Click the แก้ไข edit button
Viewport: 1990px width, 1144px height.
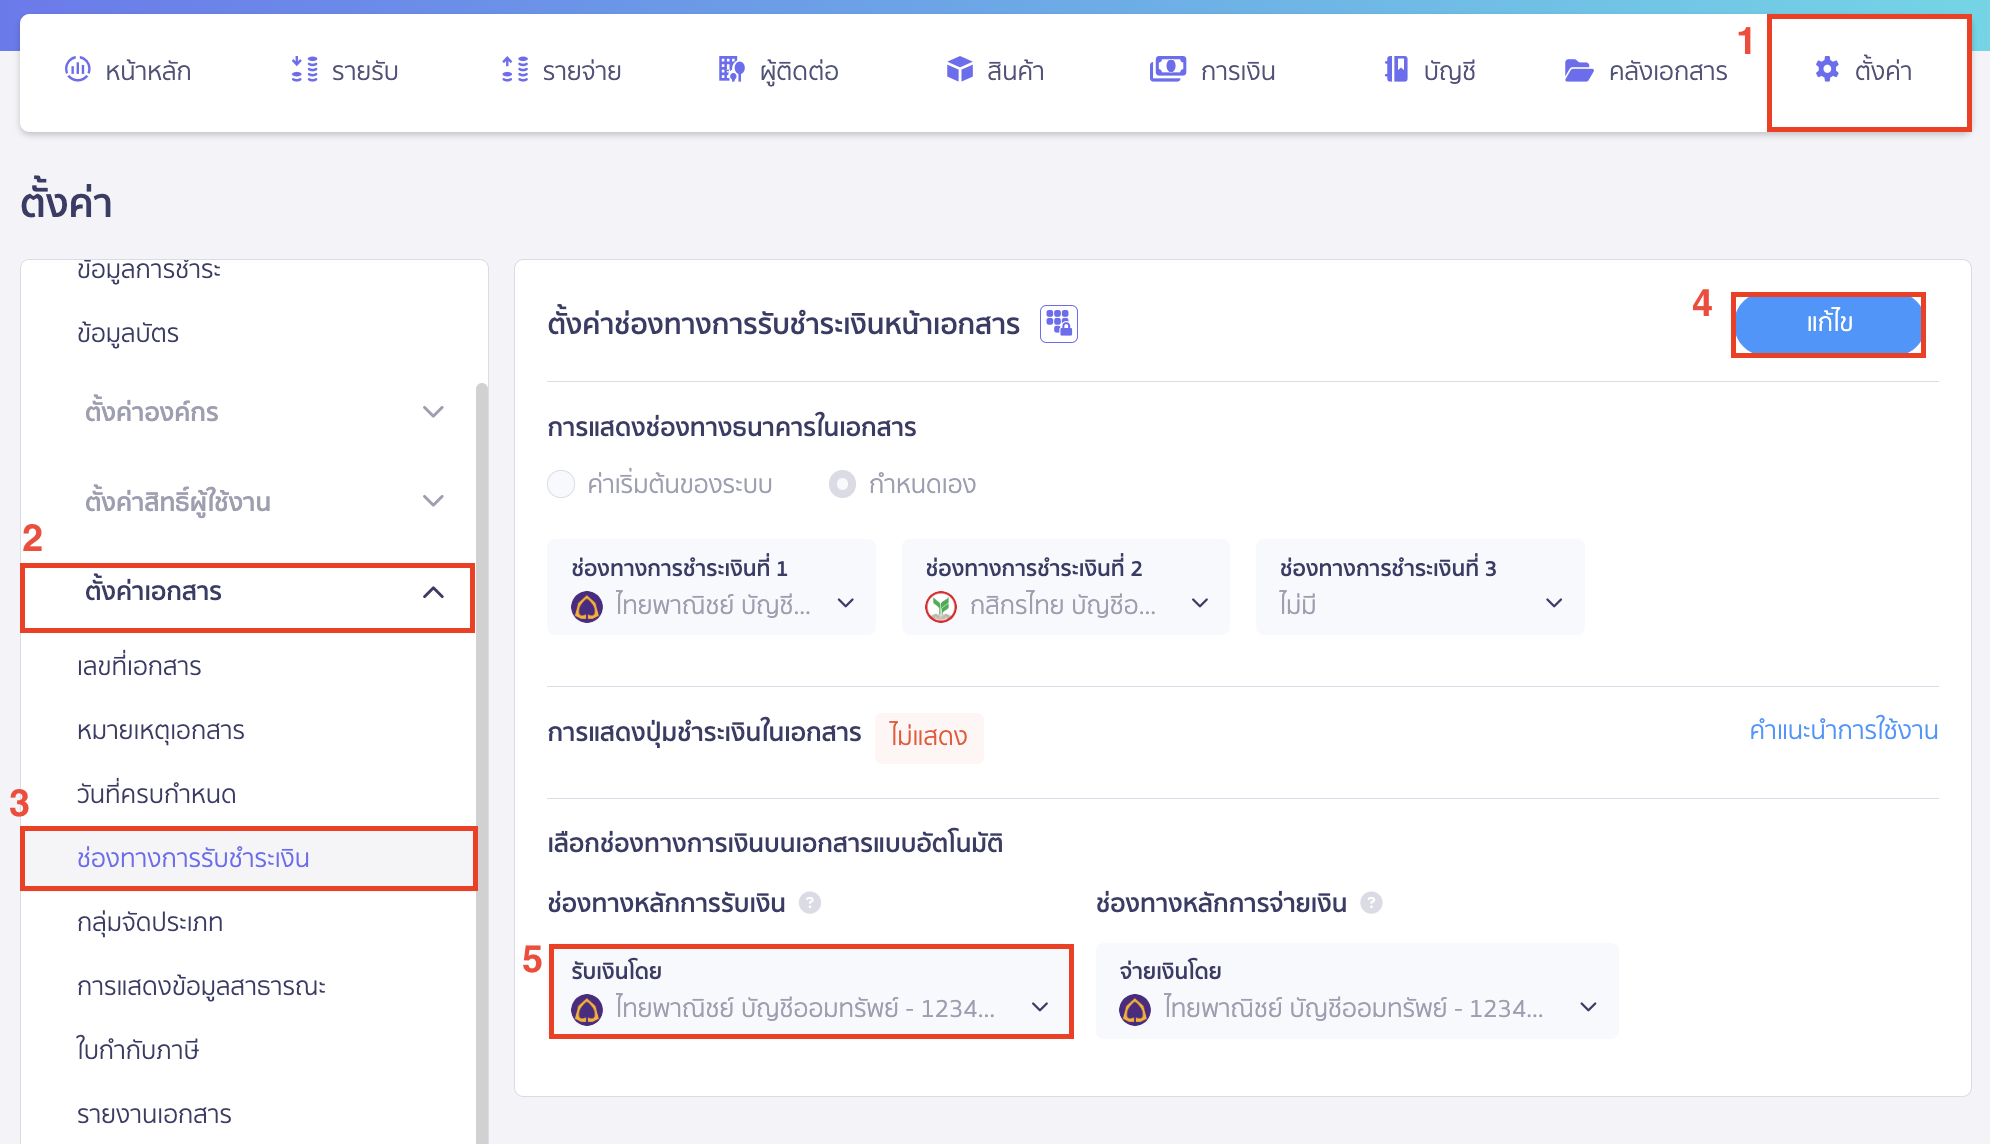(x=1828, y=323)
